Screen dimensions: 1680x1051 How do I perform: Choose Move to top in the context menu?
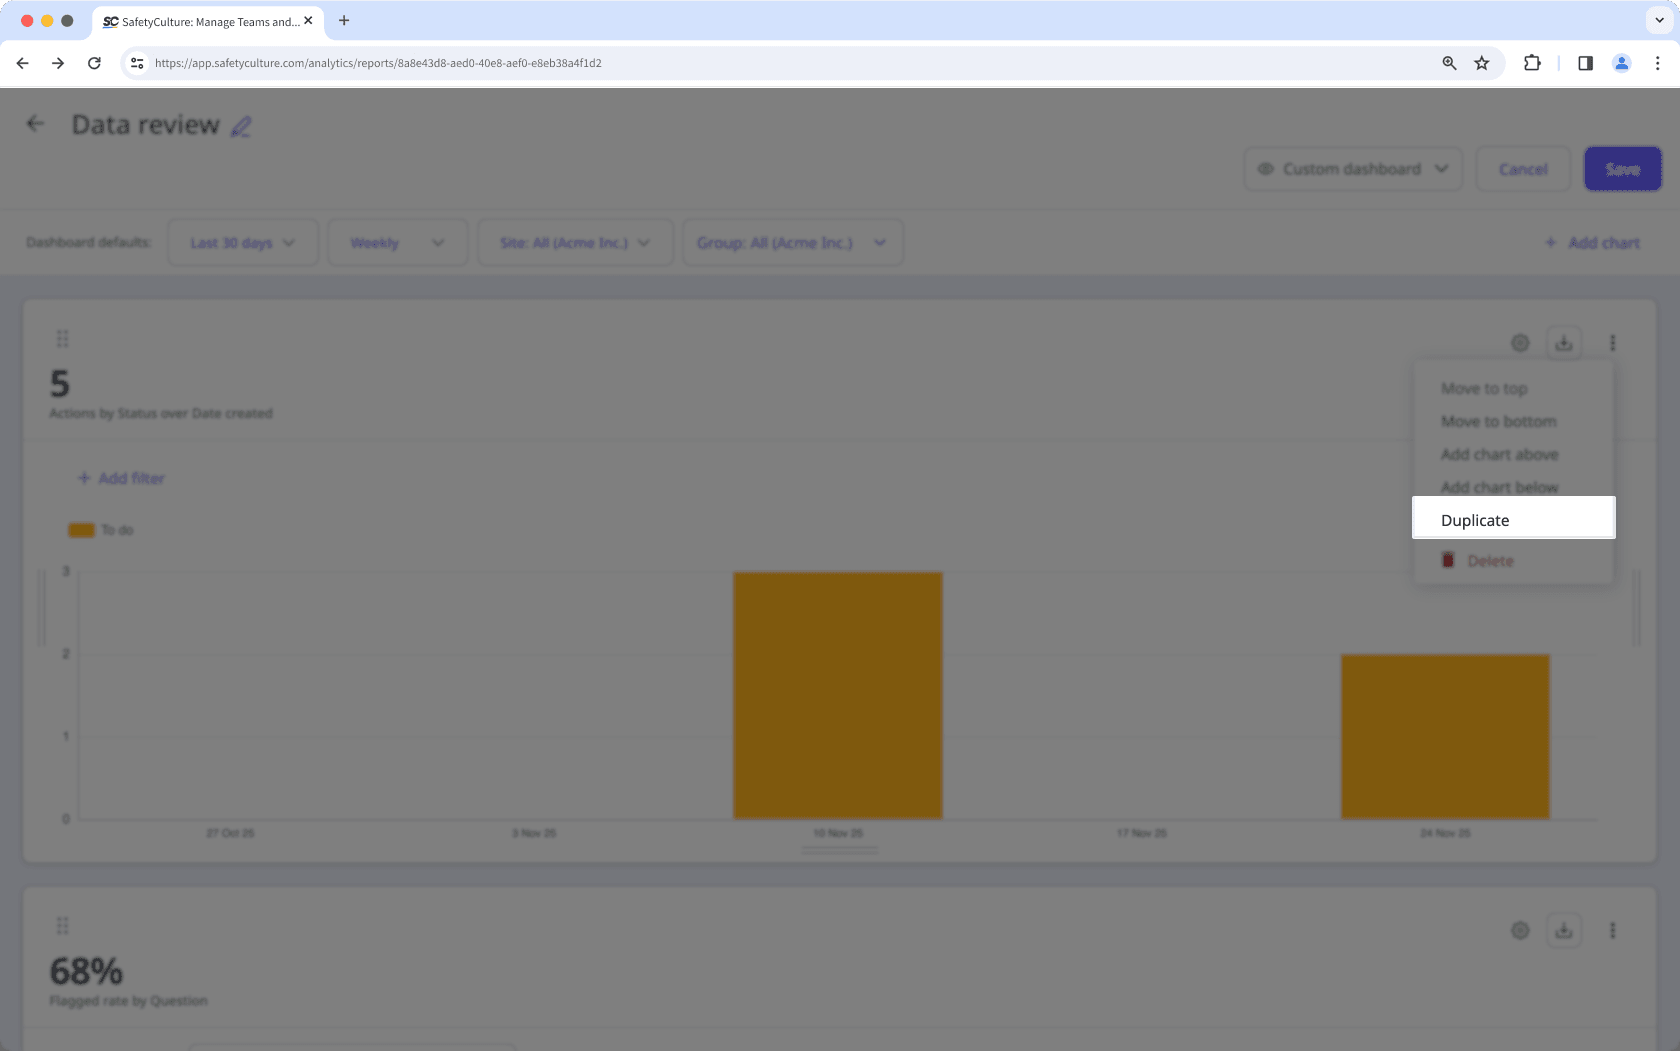coord(1484,388)
